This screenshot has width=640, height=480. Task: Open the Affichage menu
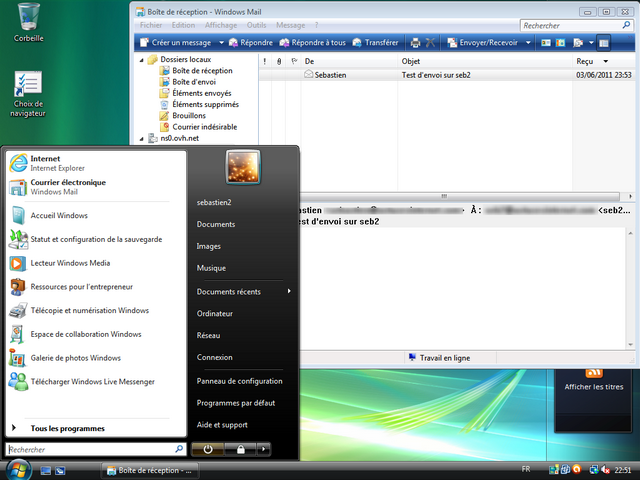[x=221, y=25]
